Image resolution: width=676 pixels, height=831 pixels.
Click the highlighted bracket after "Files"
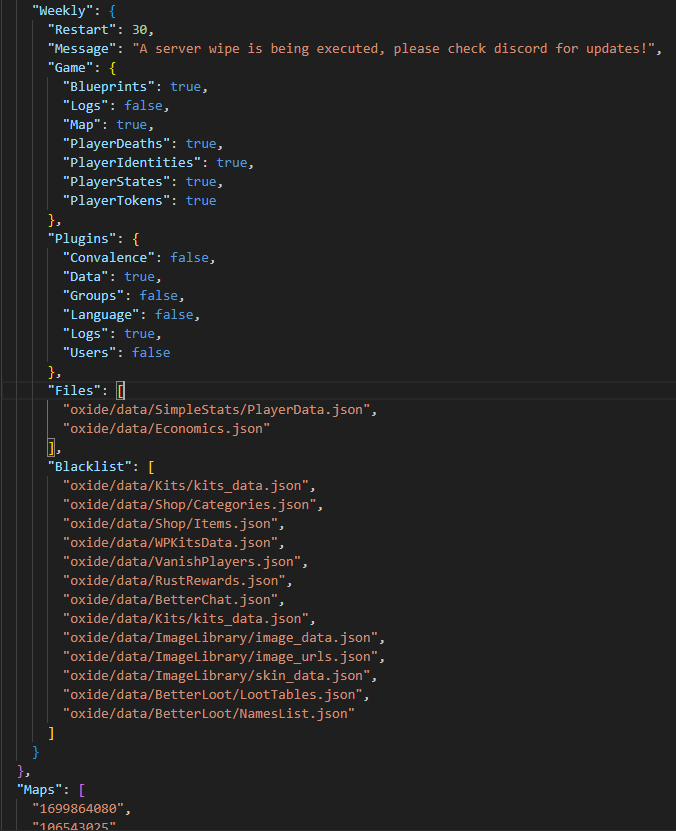[x=121, y=391]
